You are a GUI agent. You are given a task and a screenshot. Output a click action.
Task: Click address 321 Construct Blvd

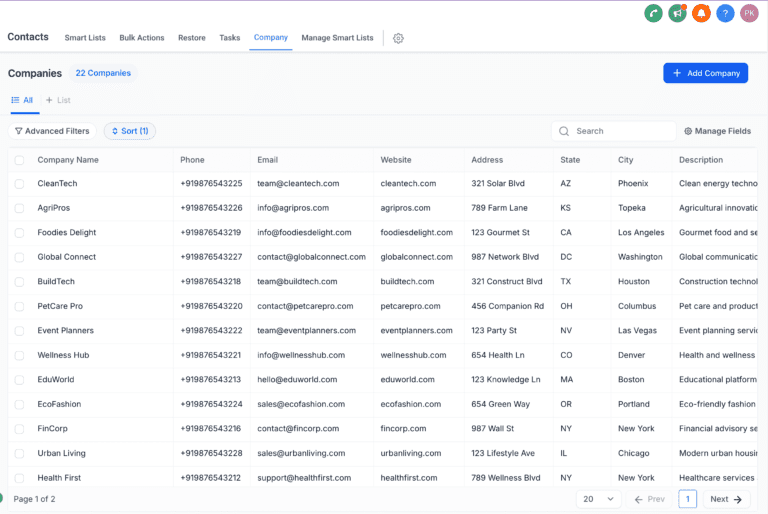(x=507, y=281)
